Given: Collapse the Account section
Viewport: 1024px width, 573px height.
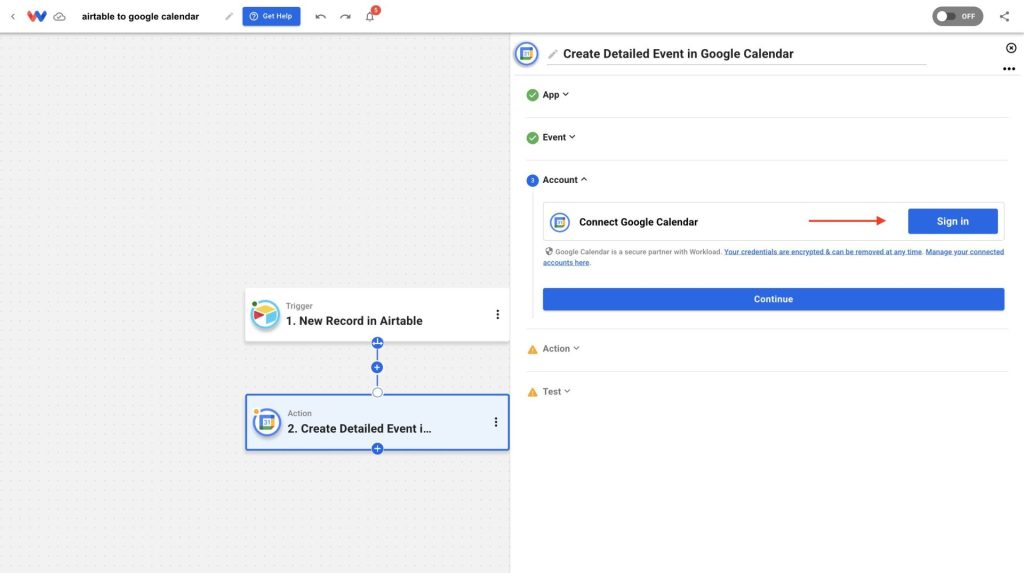Looking at the screenshot, I should coord(565,180).
